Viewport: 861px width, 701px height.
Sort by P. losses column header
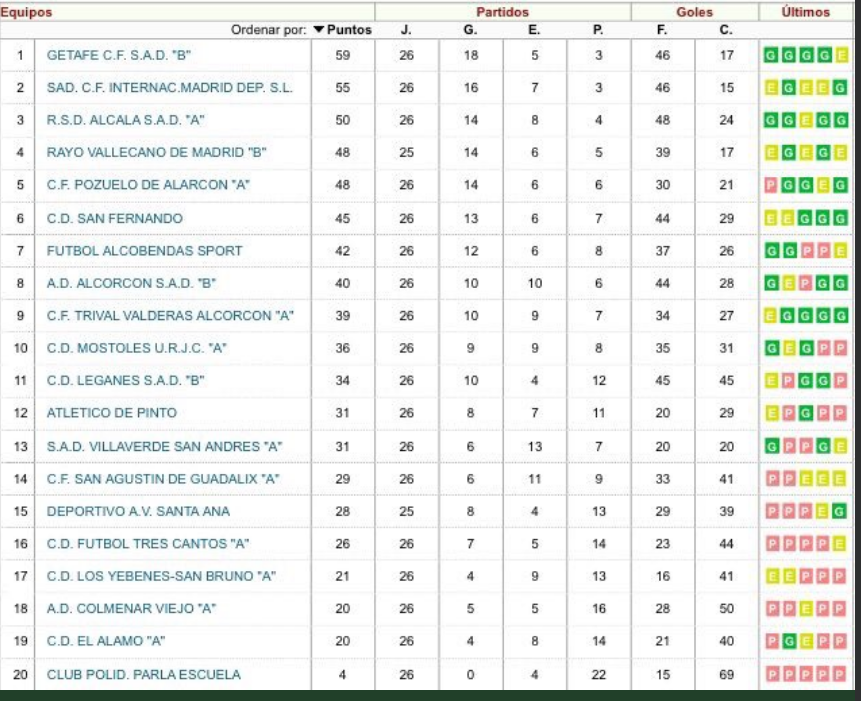click(598, 30)
